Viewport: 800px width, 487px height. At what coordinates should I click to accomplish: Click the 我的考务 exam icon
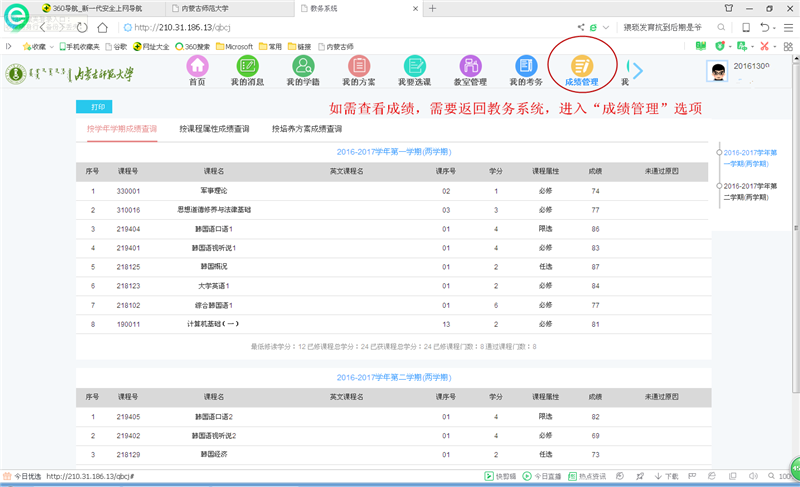click(525, 66)
